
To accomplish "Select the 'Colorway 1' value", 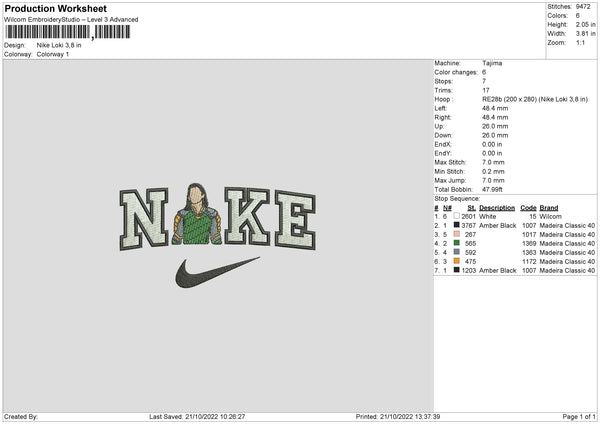I will (x=53, y=54).
